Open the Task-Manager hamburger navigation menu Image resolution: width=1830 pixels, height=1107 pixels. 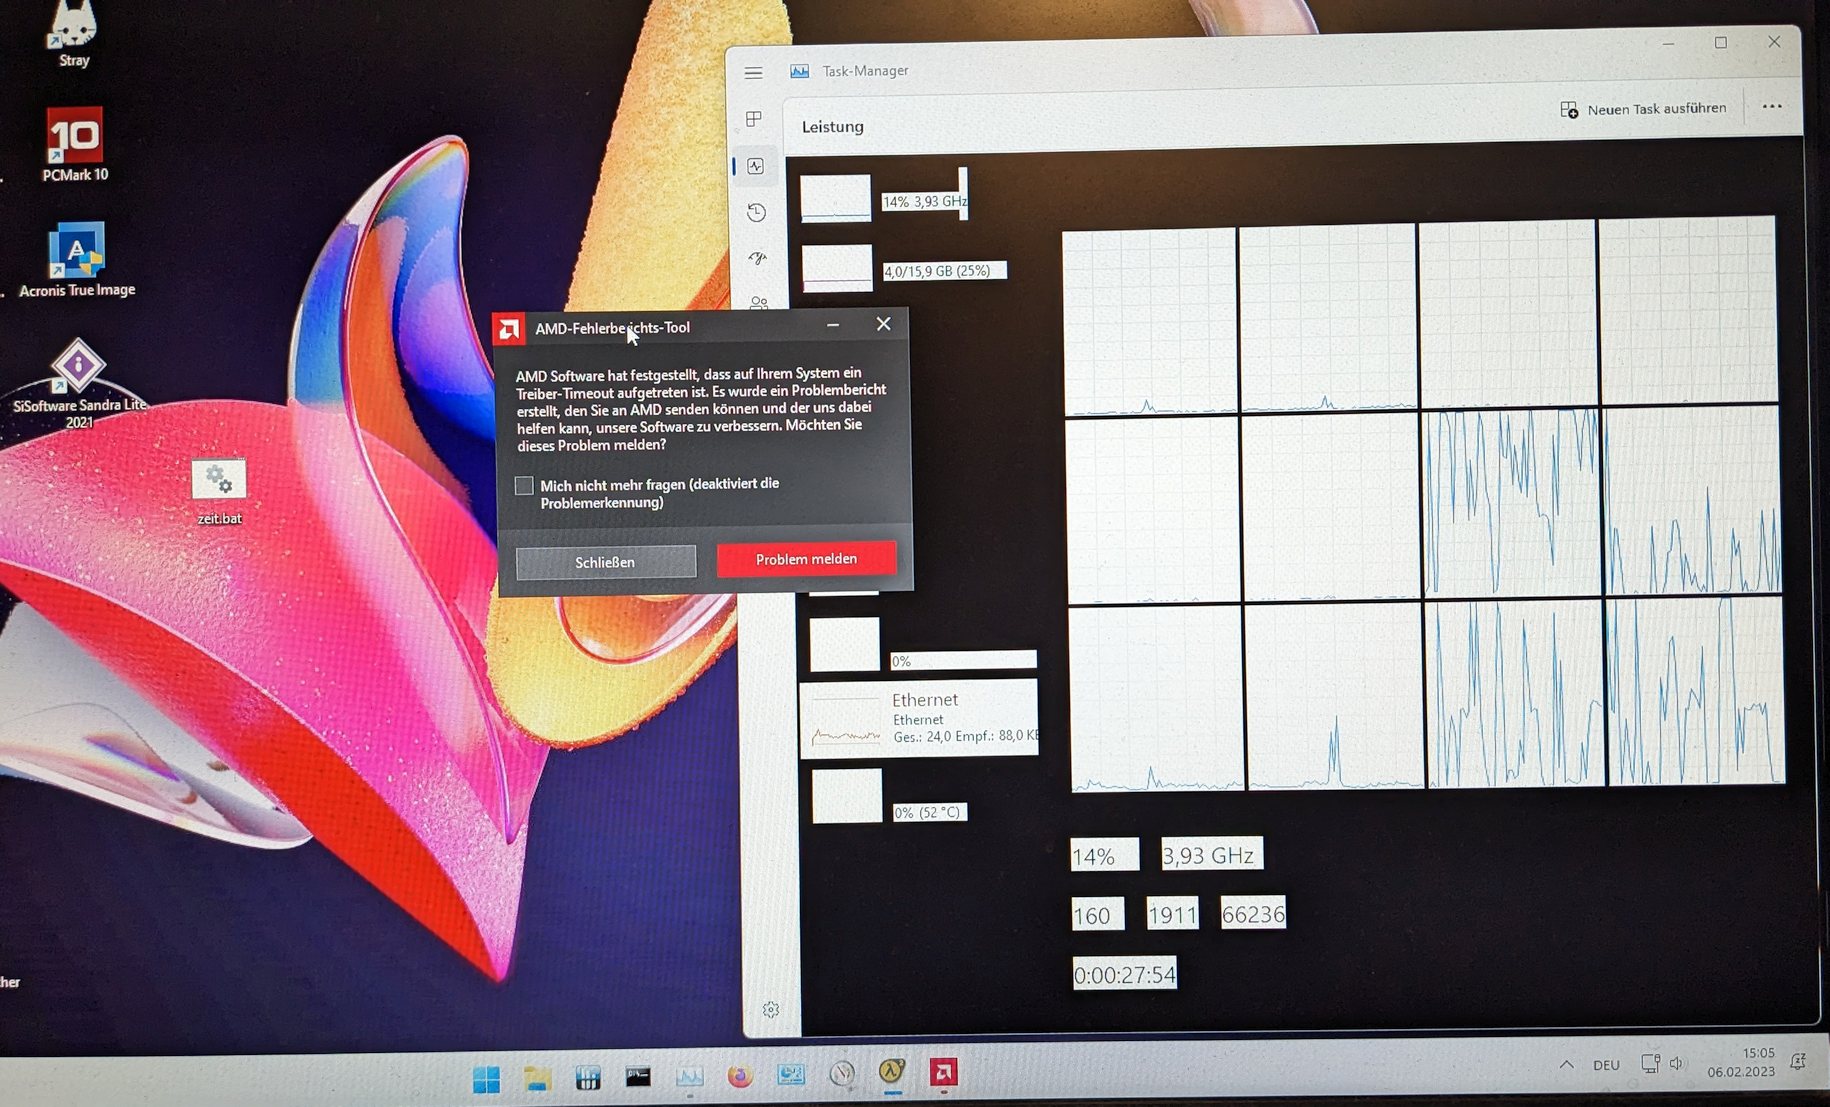pyautogui.click(x=753, y=72)
